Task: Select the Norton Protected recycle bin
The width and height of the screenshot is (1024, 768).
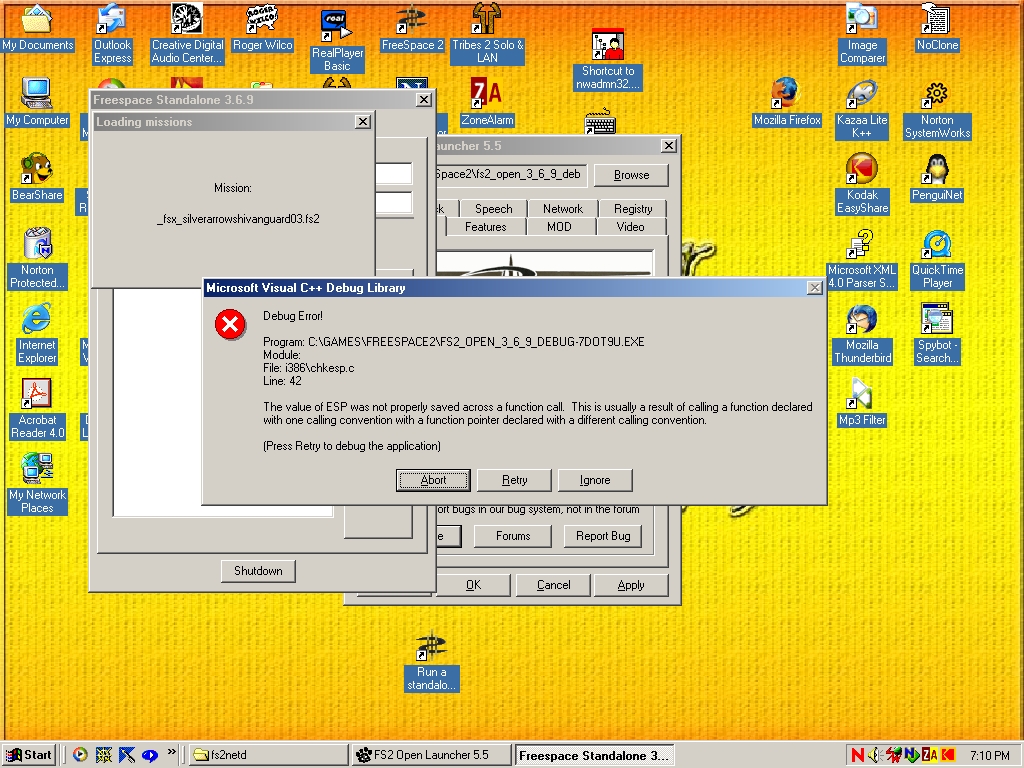Action: (x=37, y=259)
